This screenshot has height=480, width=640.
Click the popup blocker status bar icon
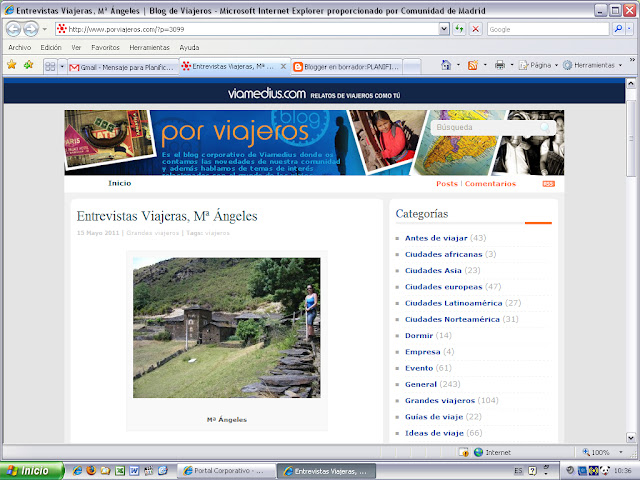[x=463, y=452]
